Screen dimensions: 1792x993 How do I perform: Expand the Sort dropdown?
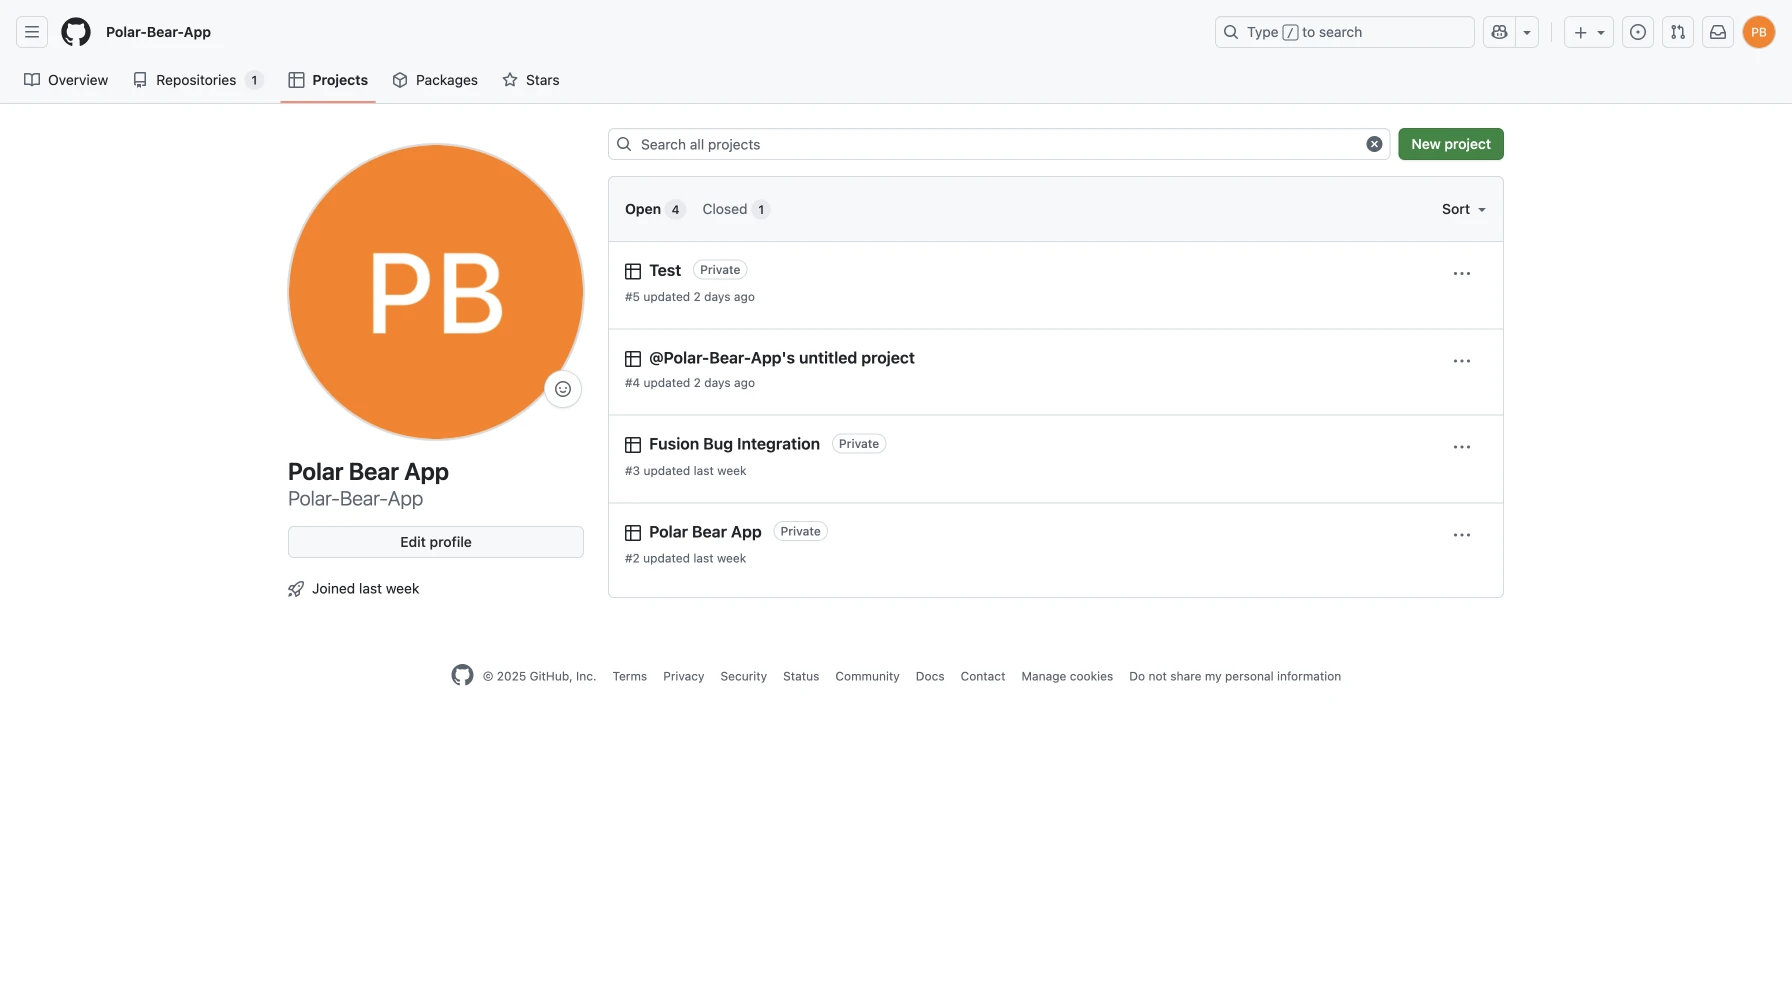pos(1463,209)
